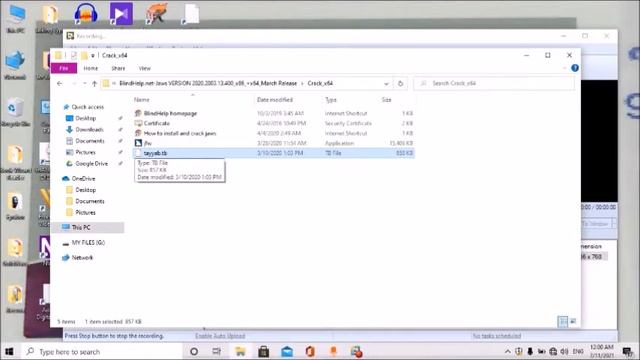Open the Share ribbon tab

pyautogui.click(x=118, y=68)
